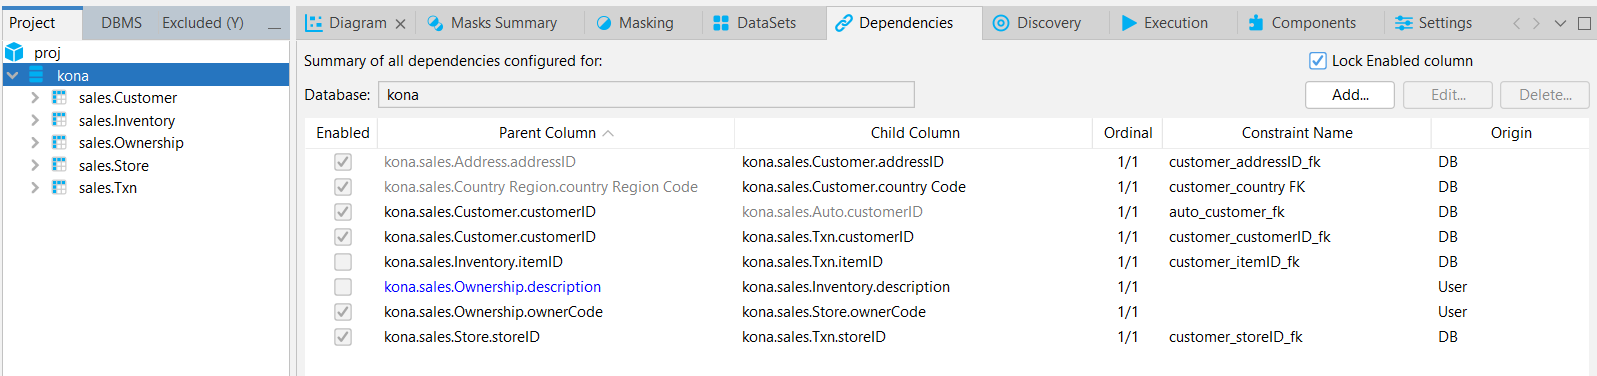Click the Origin column header
This screenshot has width=1597, height=376.
(1510, 133)
